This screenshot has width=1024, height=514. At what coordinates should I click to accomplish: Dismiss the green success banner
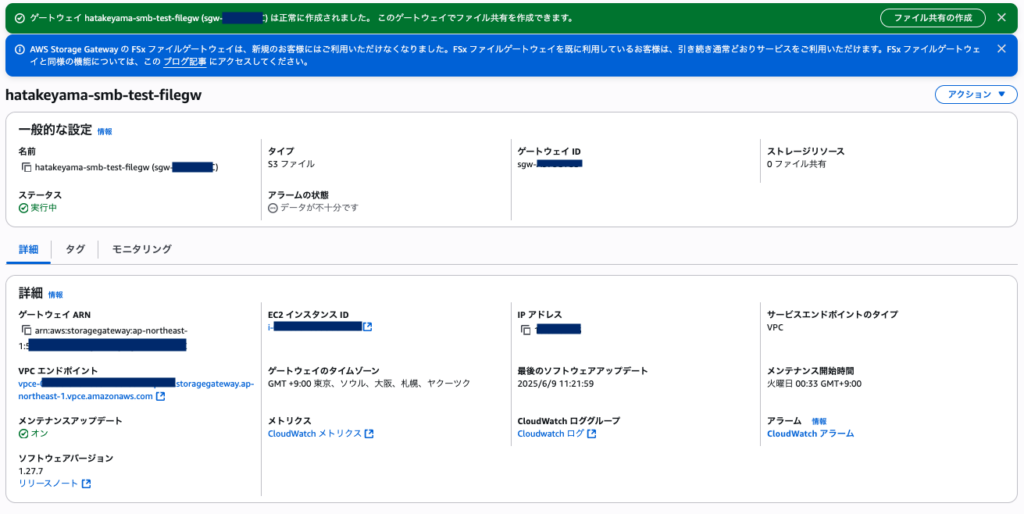point(1001,18)
